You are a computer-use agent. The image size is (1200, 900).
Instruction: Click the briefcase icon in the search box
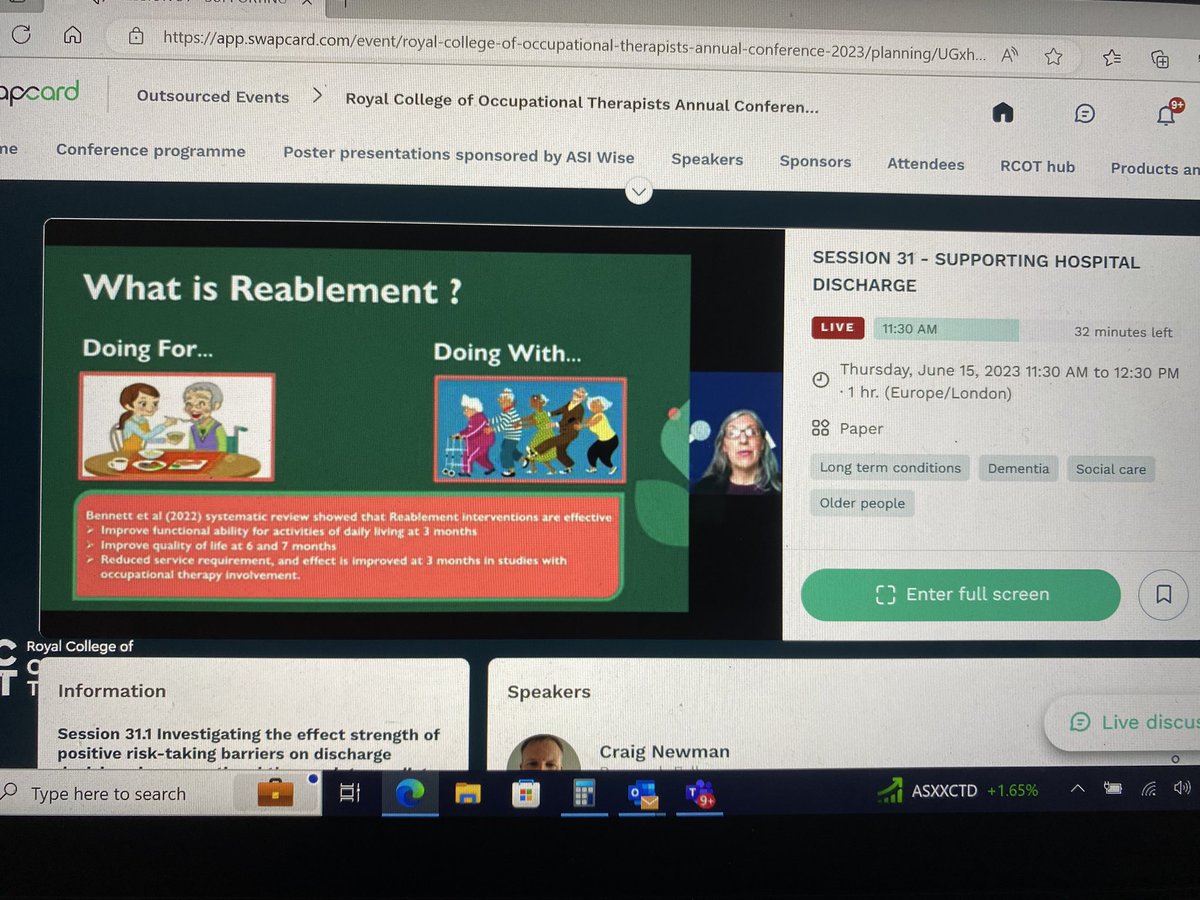276,794
